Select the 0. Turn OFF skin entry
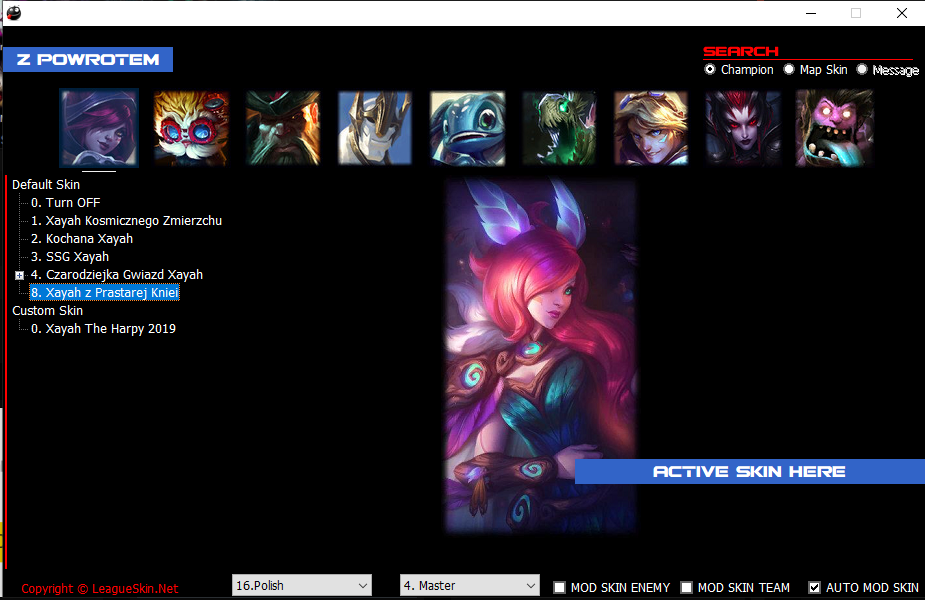This screenshot has width=925, height=600. [65, 202]
